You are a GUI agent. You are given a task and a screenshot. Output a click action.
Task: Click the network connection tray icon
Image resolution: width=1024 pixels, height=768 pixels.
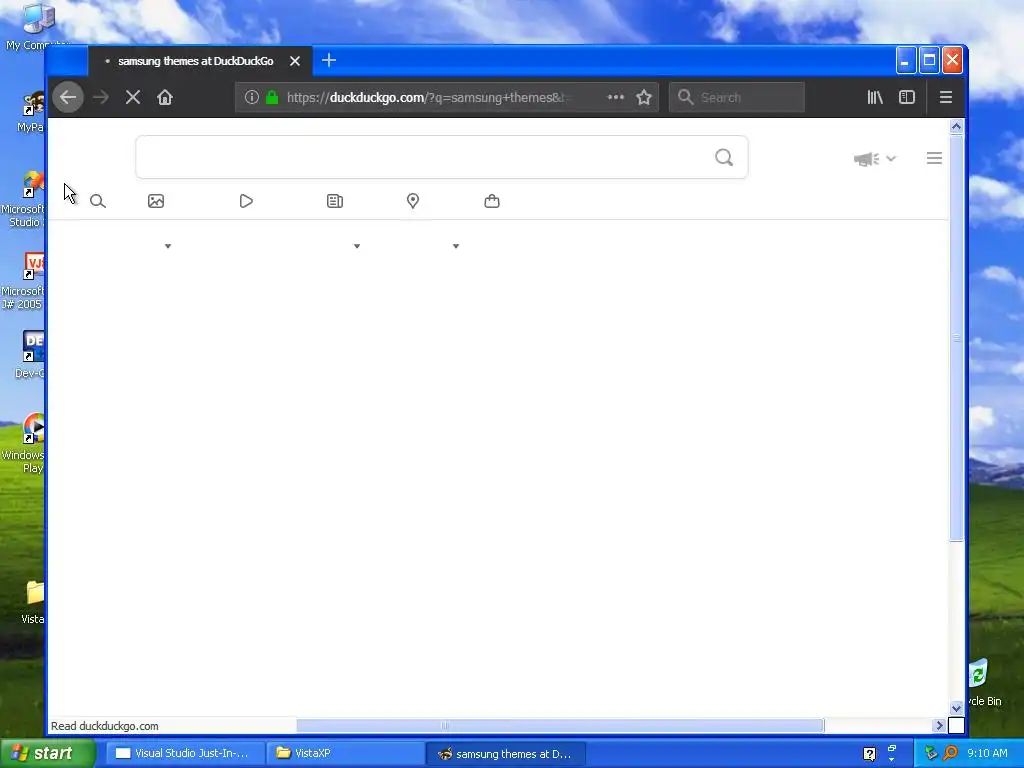coord(931,753)
